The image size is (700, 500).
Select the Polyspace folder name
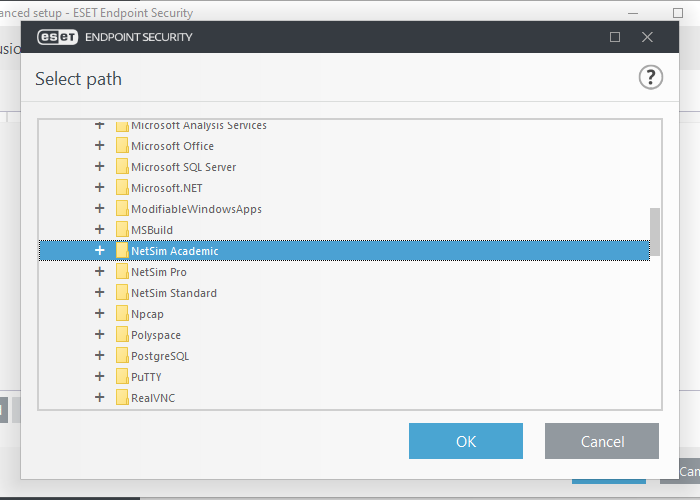click(156, 335)
